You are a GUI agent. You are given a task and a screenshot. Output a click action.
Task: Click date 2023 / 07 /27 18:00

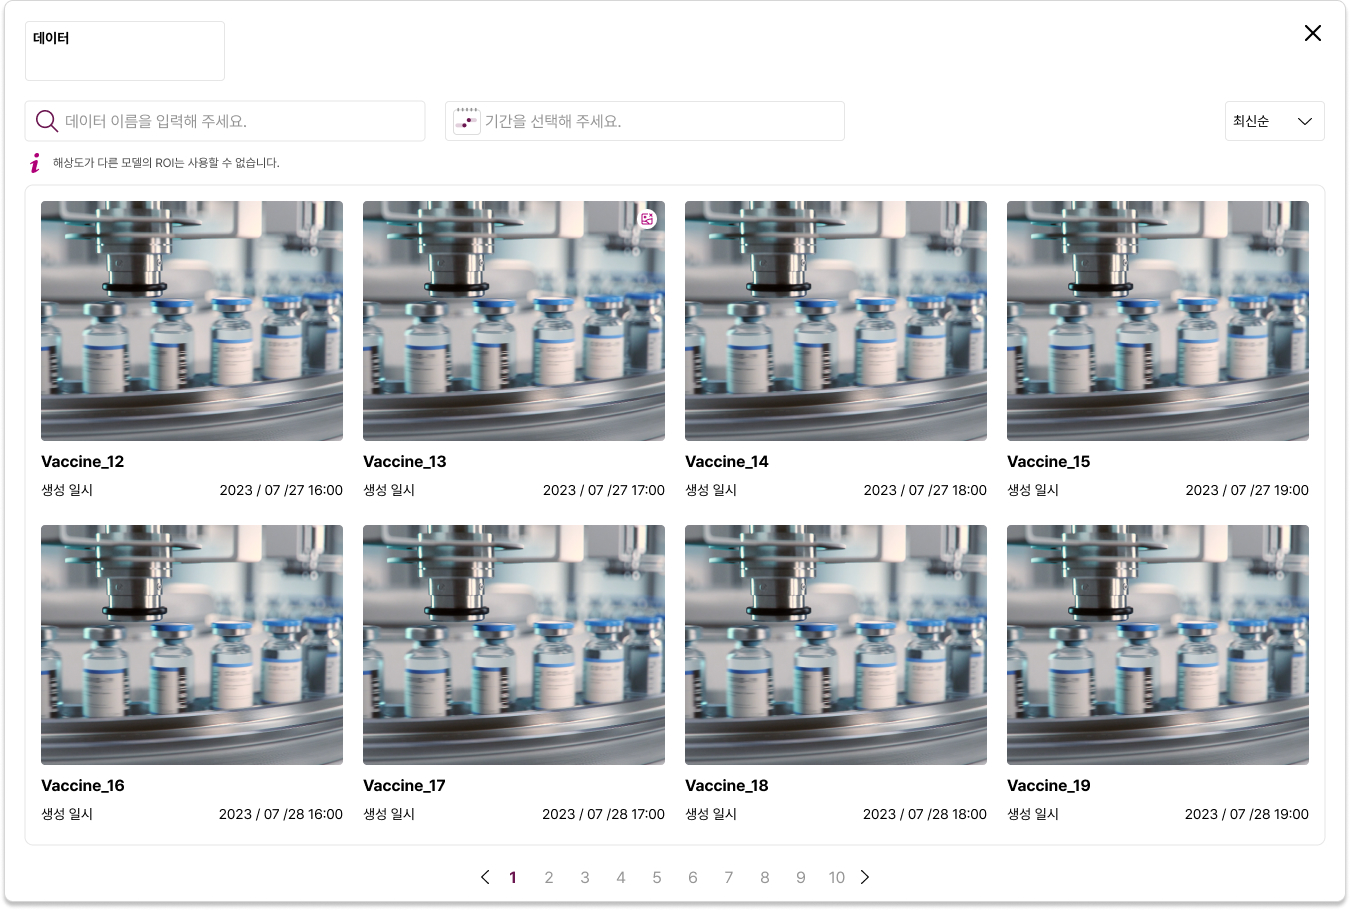tap(925, 490)
